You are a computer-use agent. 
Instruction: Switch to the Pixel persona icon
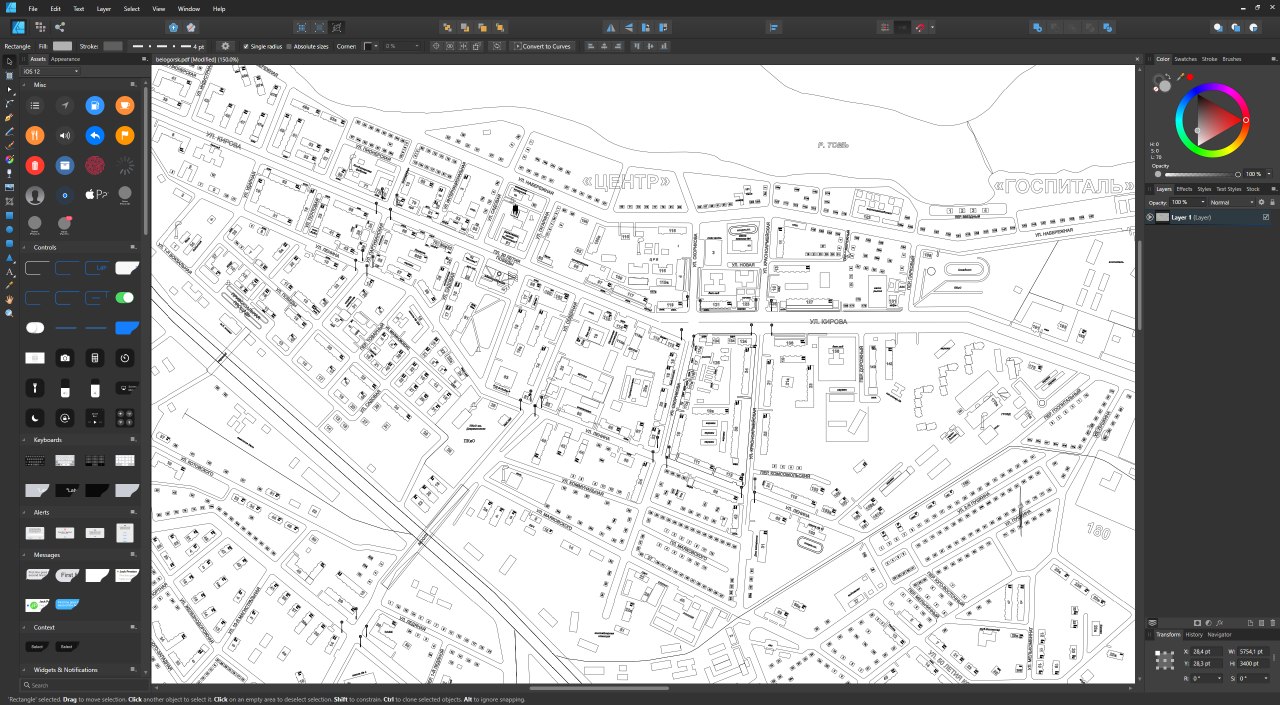pyautogui.click(x=42, y=27)
